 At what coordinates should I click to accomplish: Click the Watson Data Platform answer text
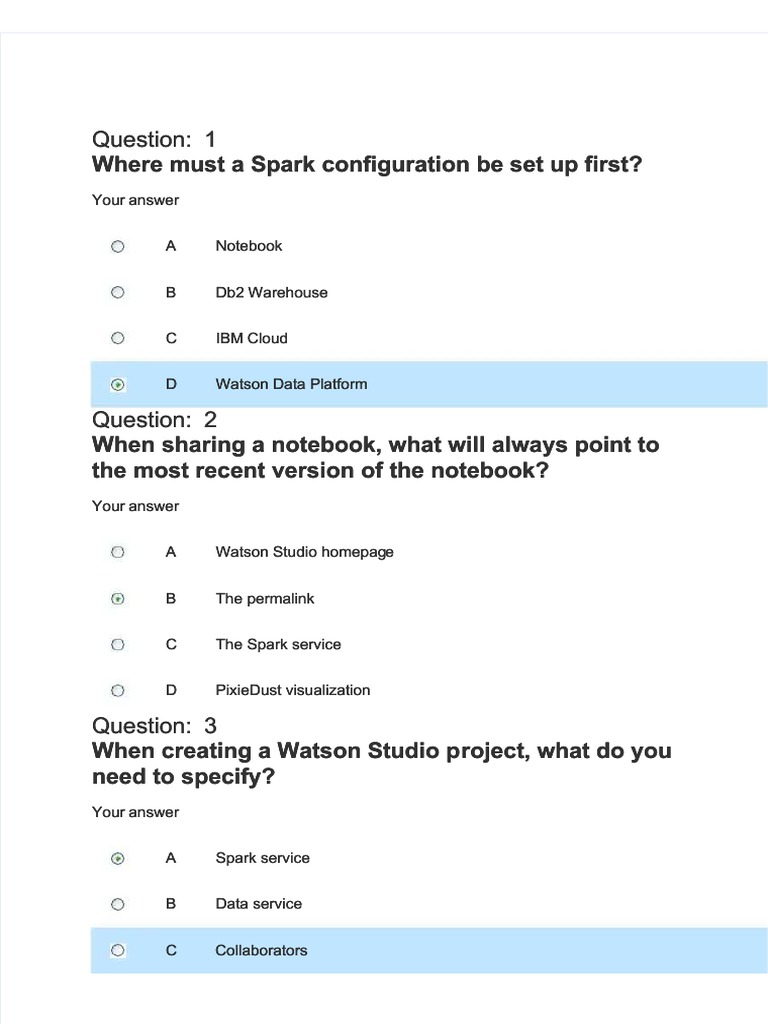[x=291, y=384]
